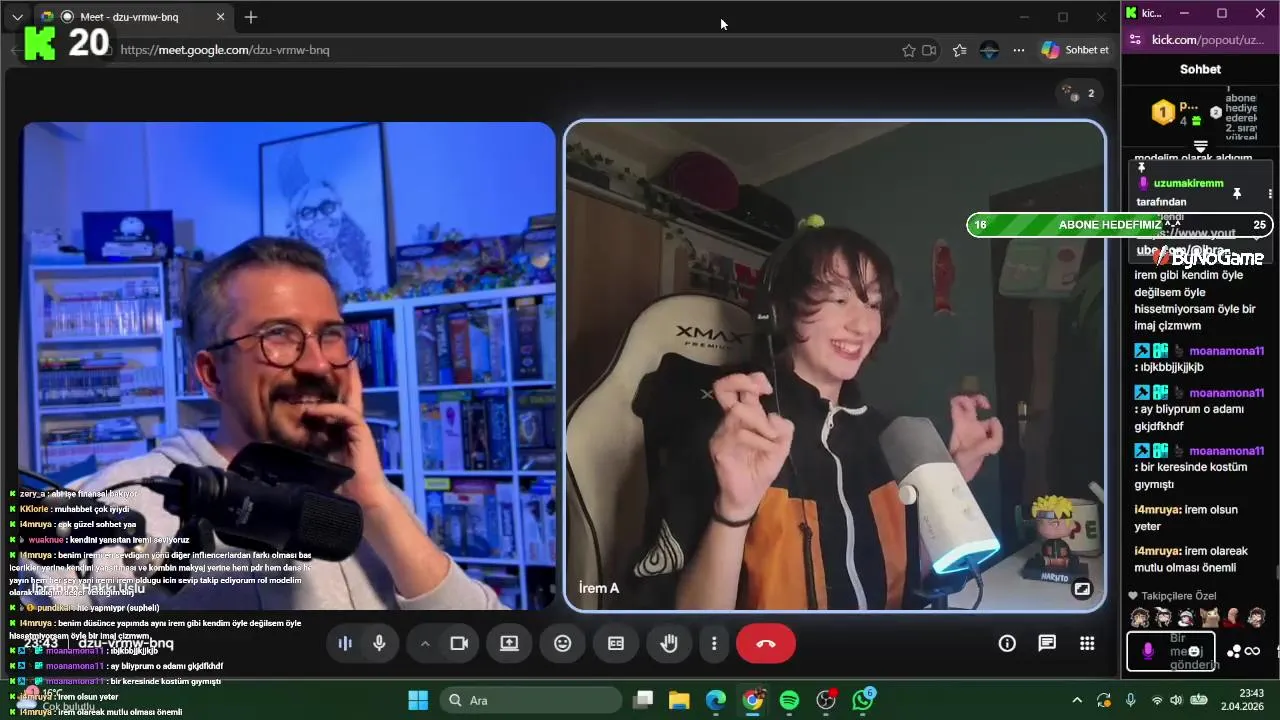1280x720 pixels.
Task: Open browser favorites icon
Action: 960,50
